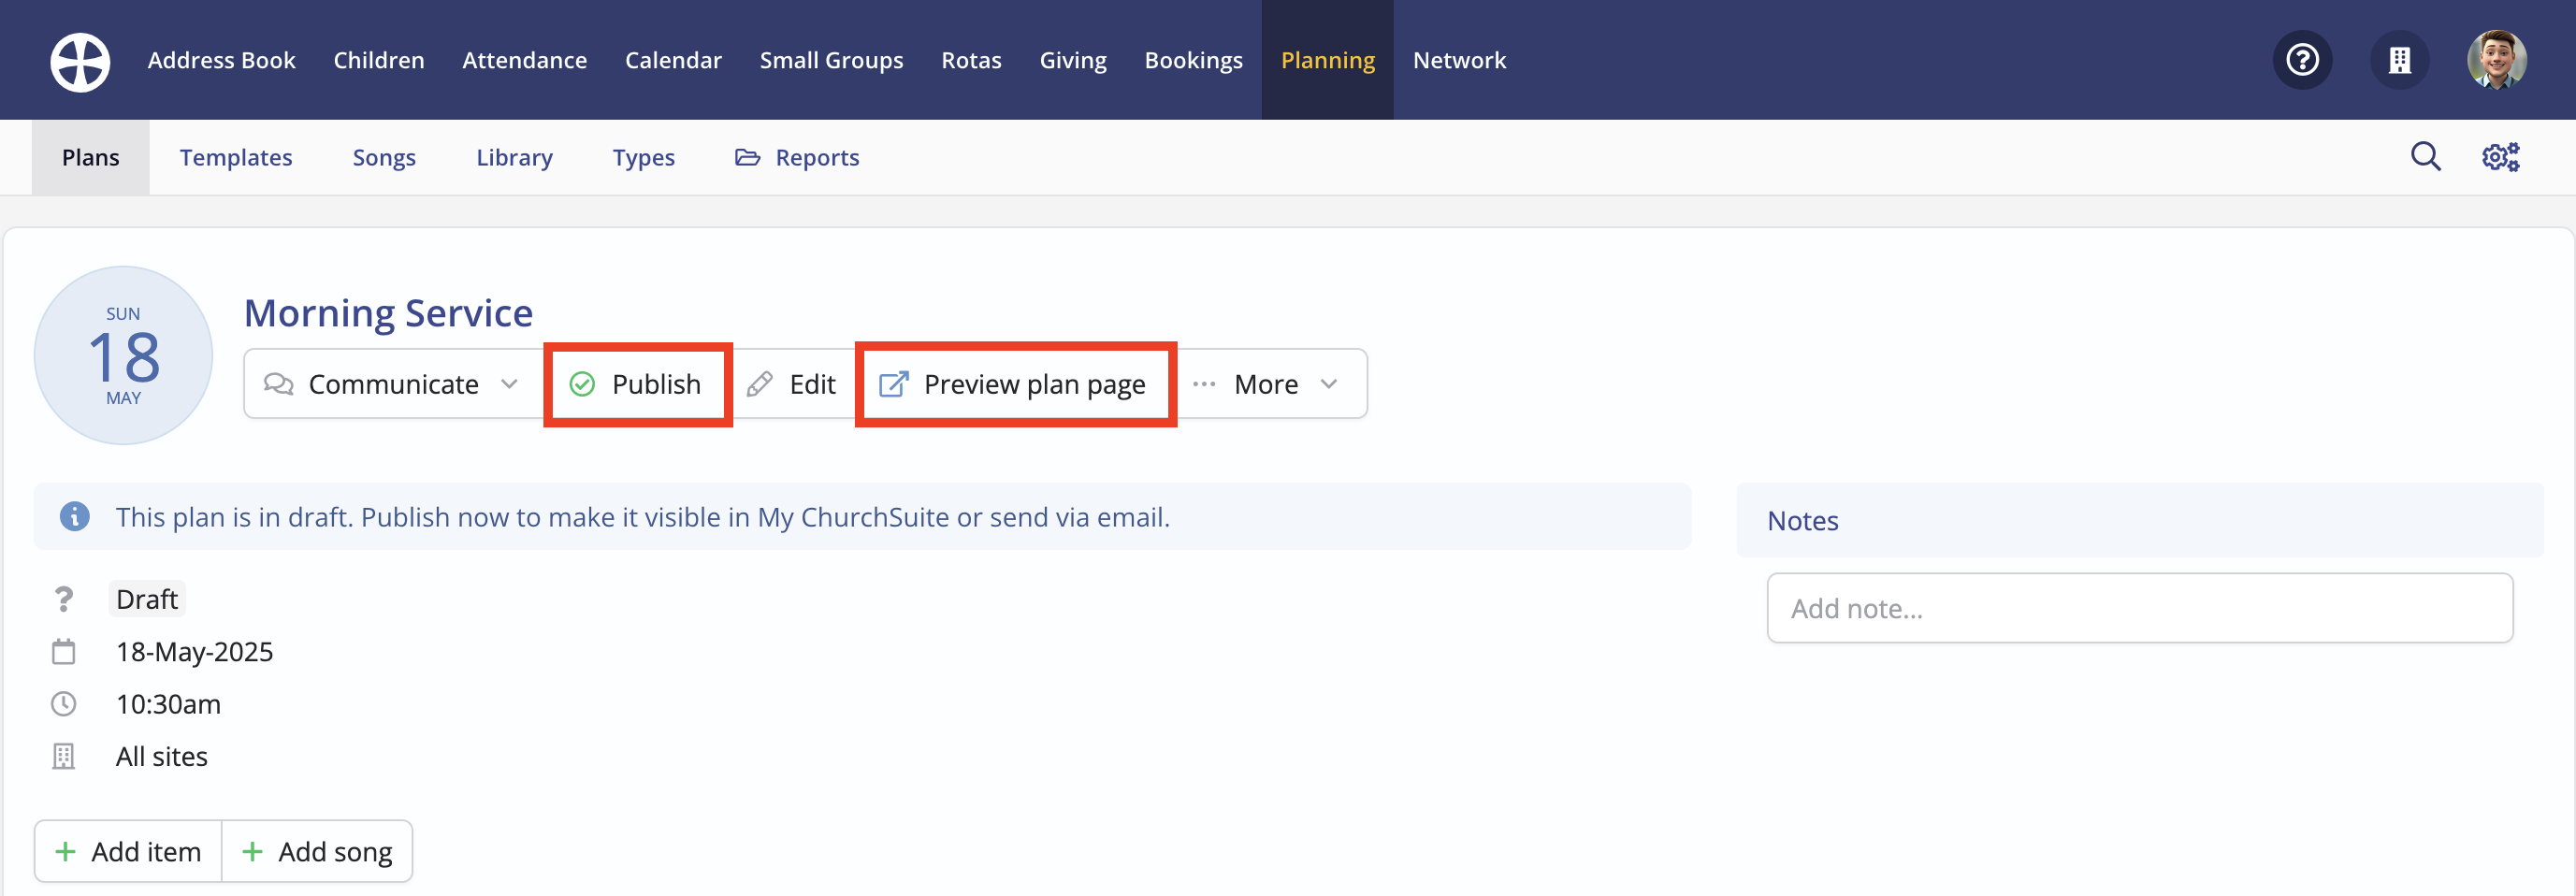Click the 10:30am time text

point(168,704)
